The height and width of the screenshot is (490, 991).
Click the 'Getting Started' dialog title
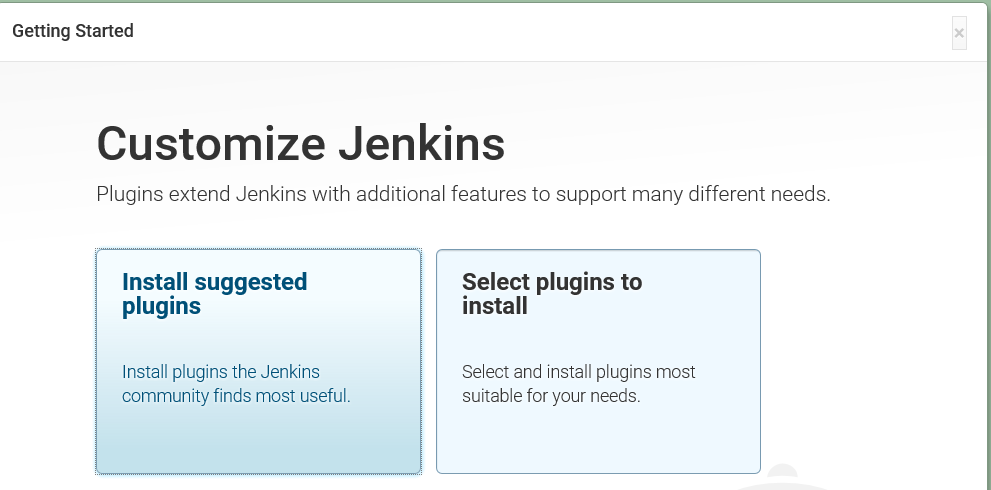pos(73,31)
